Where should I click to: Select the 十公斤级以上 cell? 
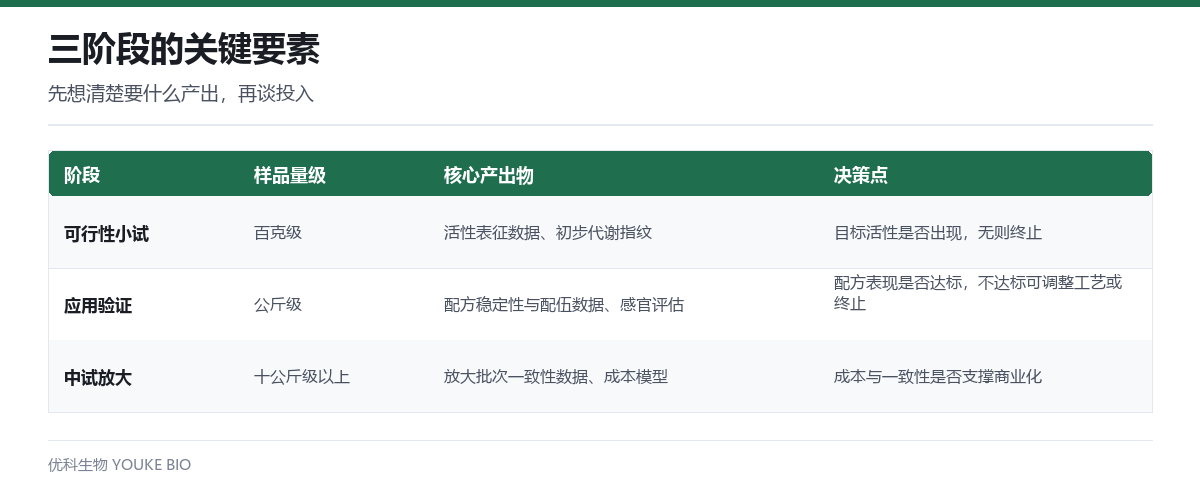pyautogui.click(x=302, y=377)
